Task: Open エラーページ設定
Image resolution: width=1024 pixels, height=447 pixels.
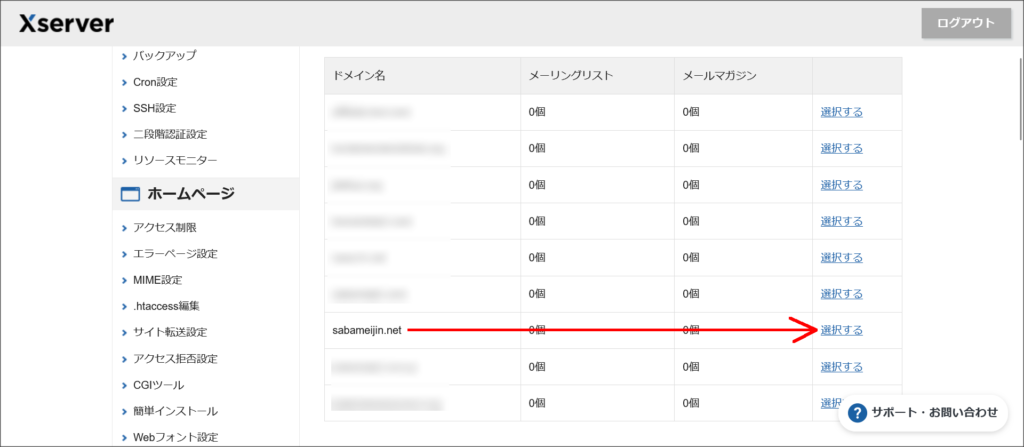Action: pyautogui.click(x=175, y=254)
